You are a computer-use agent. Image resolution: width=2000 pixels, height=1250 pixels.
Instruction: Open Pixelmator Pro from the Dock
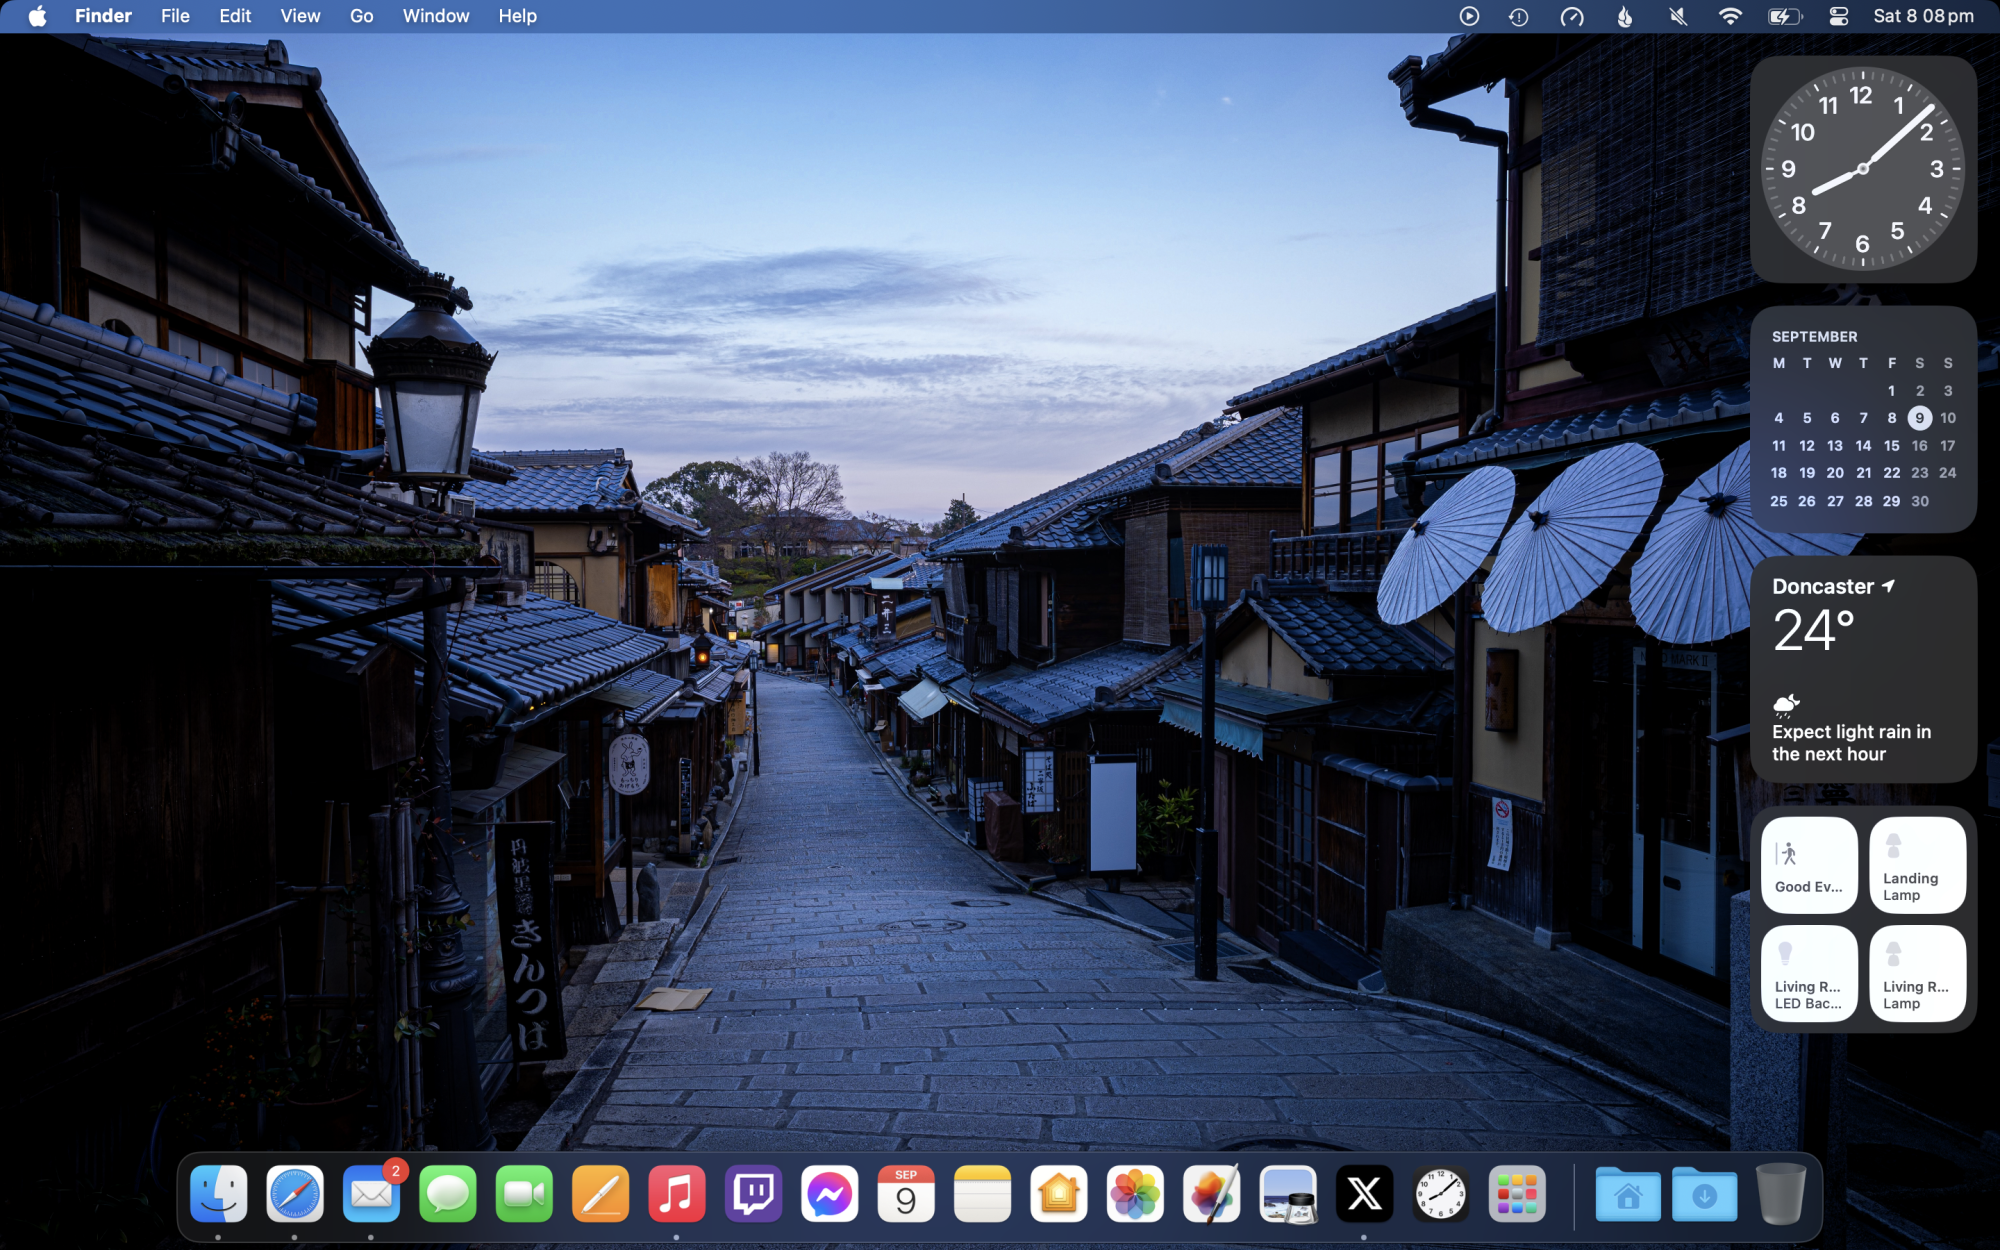click(x=1211, y=1193)
